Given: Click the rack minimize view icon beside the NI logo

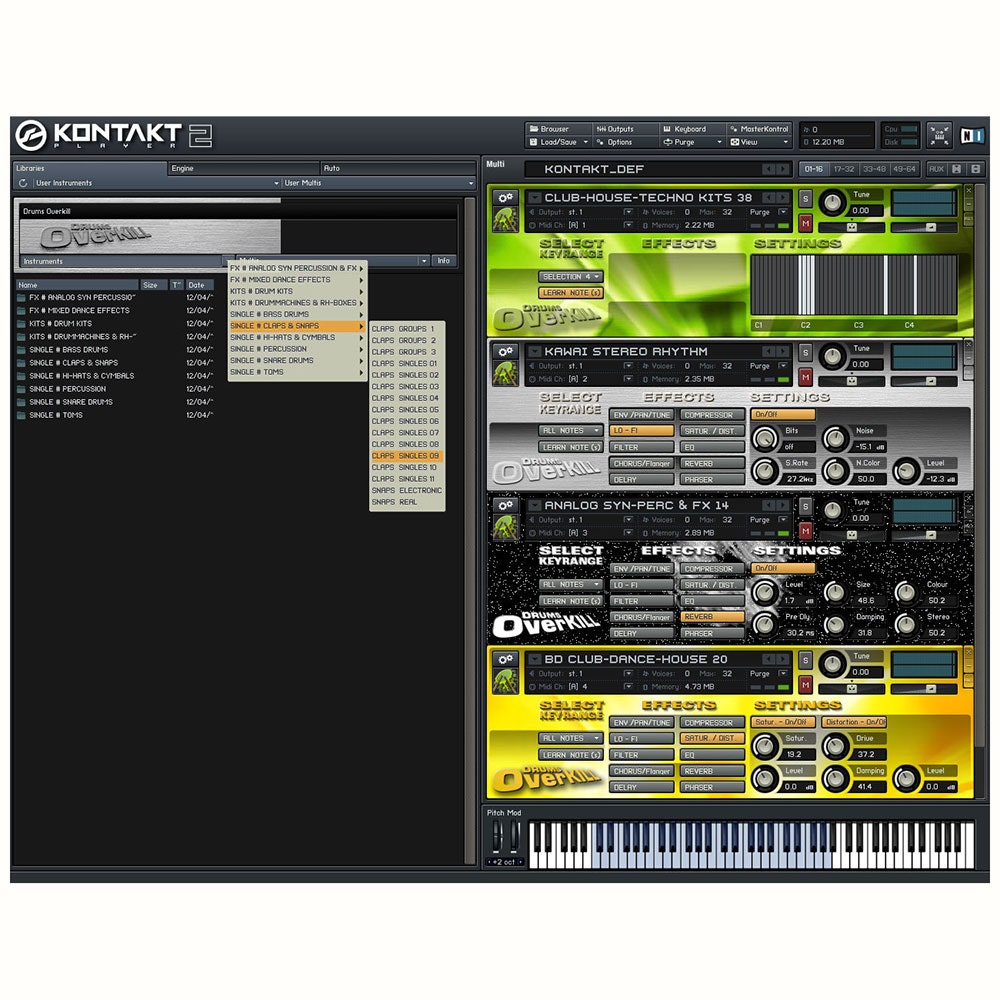Looking at the screenshot, I should (939, 136).
